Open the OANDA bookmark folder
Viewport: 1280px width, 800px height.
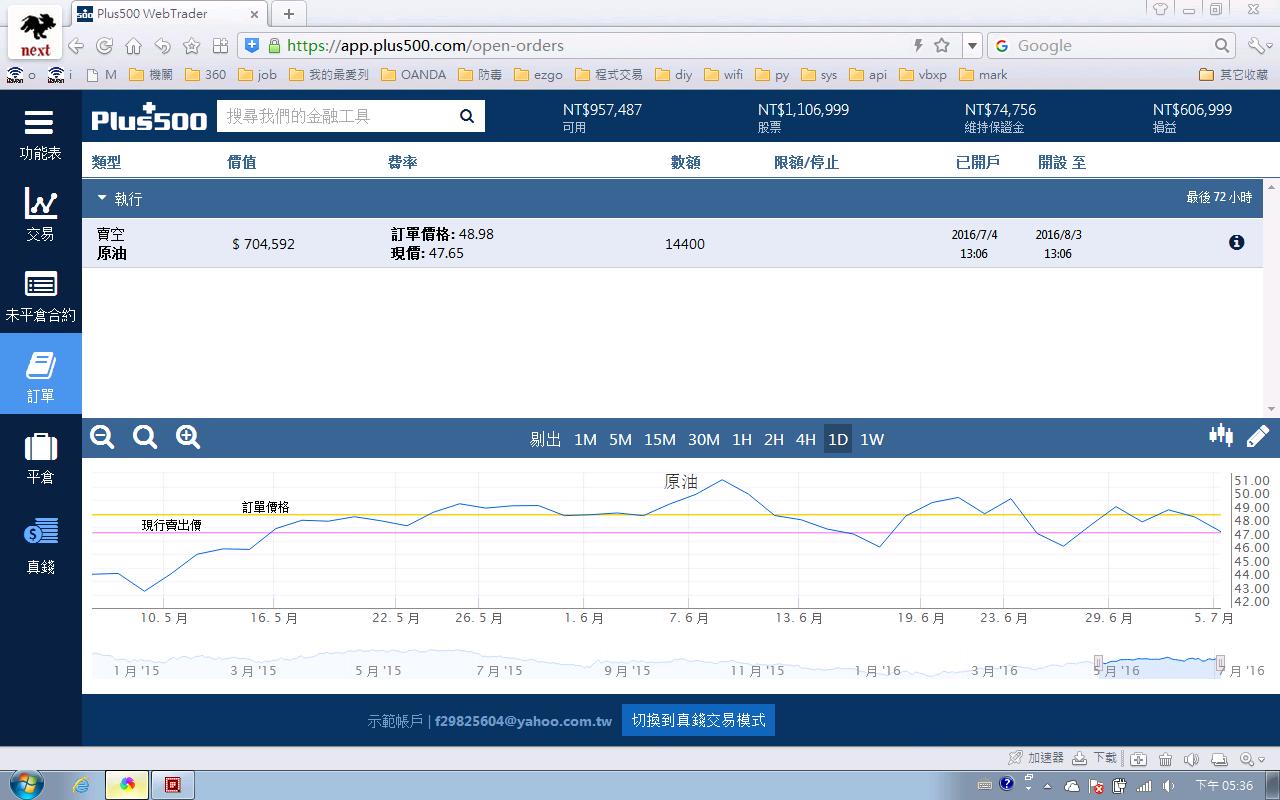413,74
